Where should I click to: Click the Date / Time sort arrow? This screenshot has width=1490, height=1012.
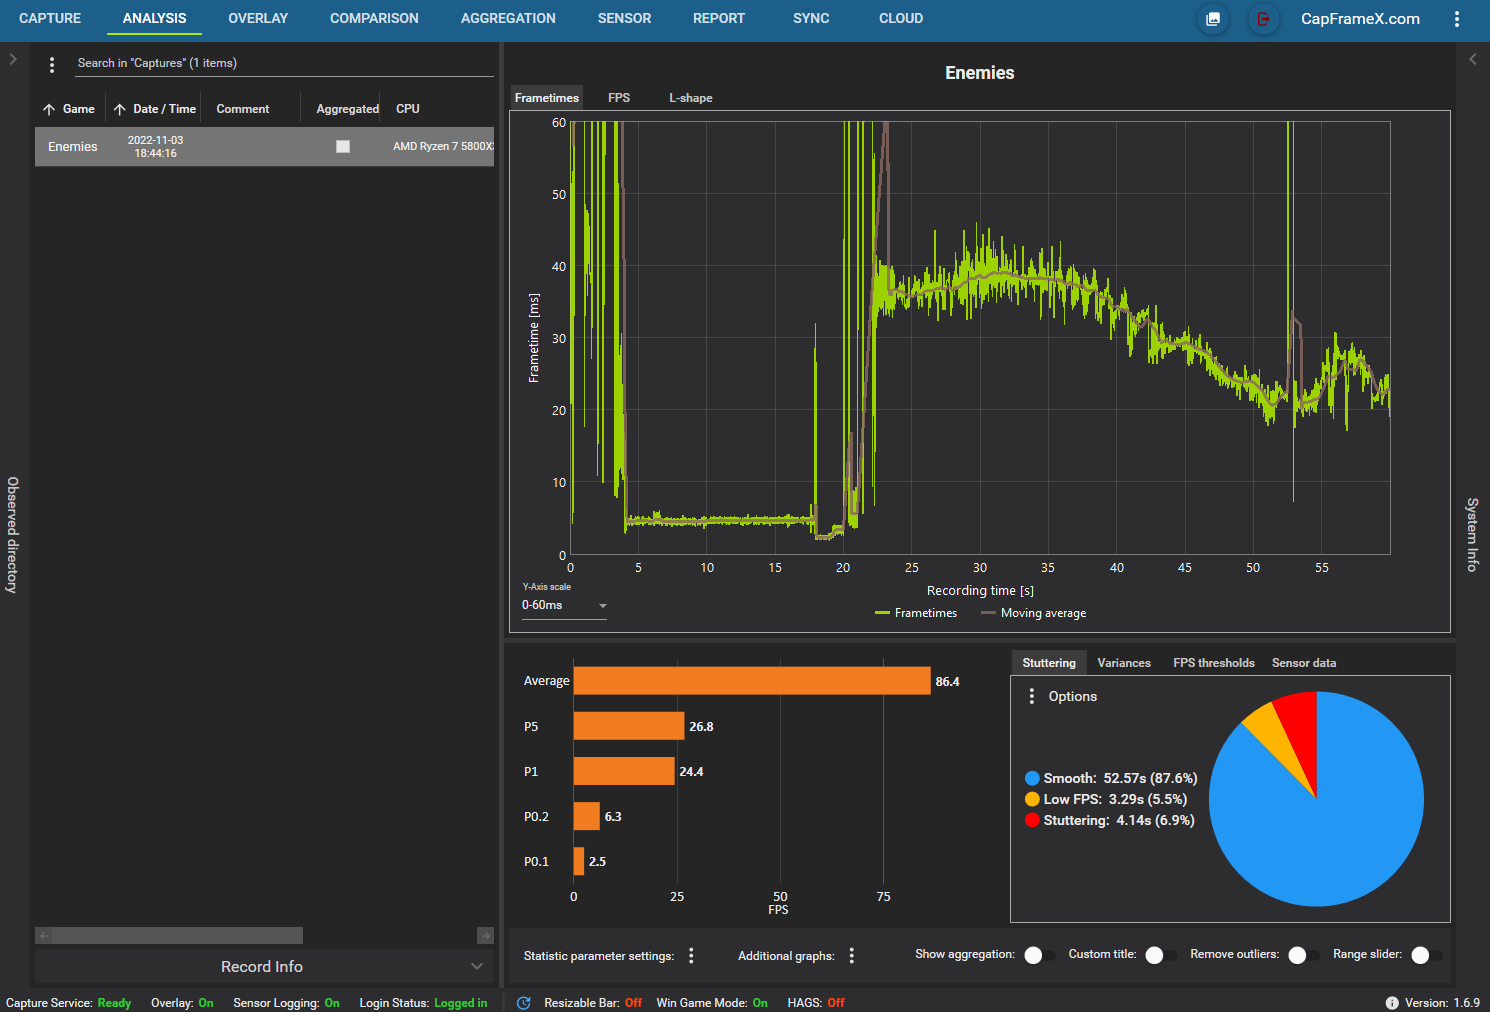click(x=120, y=109)
